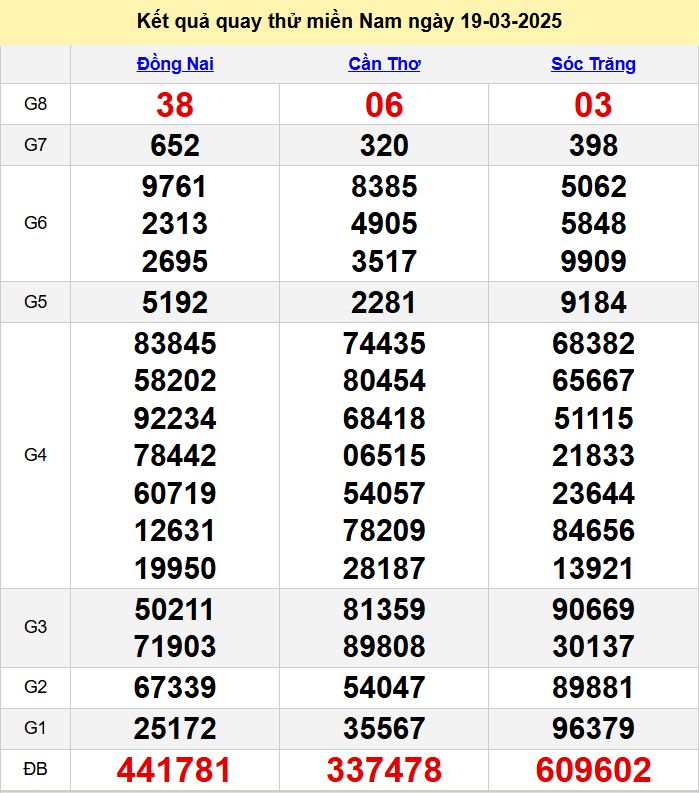This screenshot has height=793, width=699.
Task: Click G4 number 54057
Action: (384, 494)
